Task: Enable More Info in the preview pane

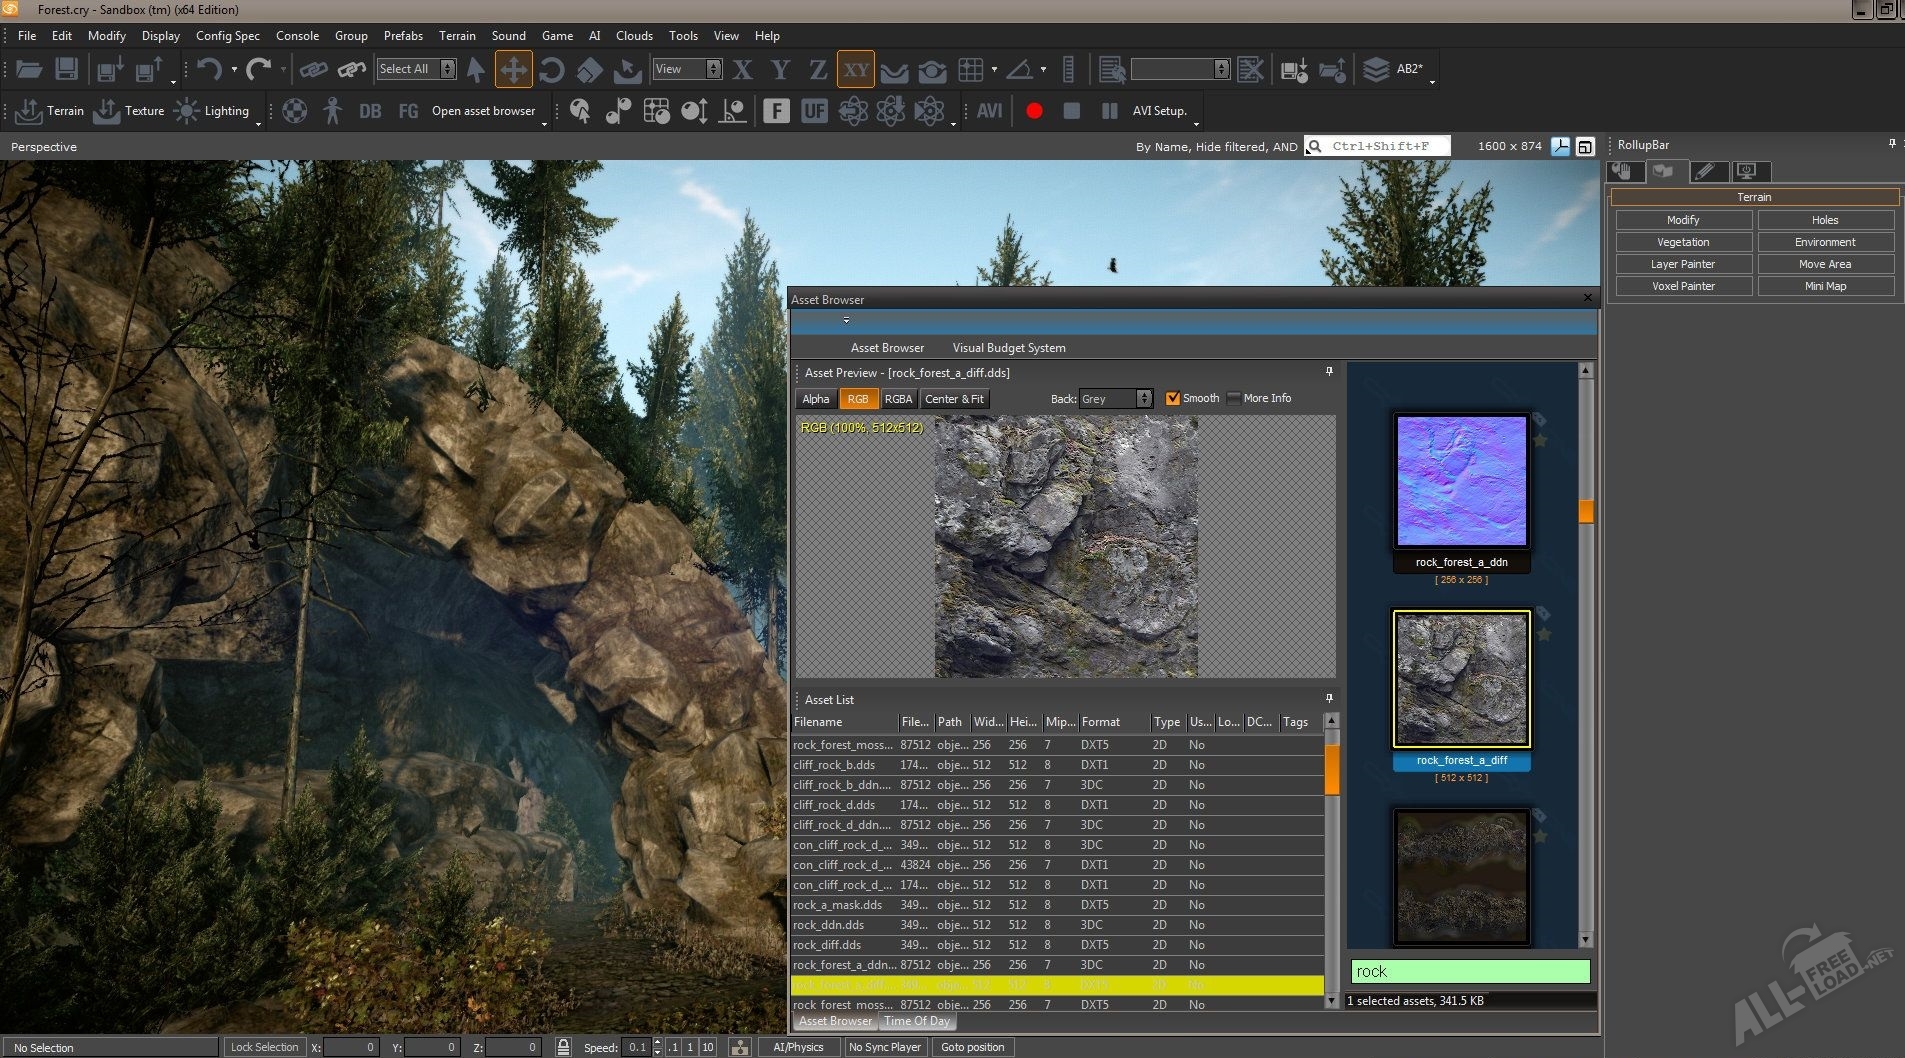Action: click(1235, 398)
